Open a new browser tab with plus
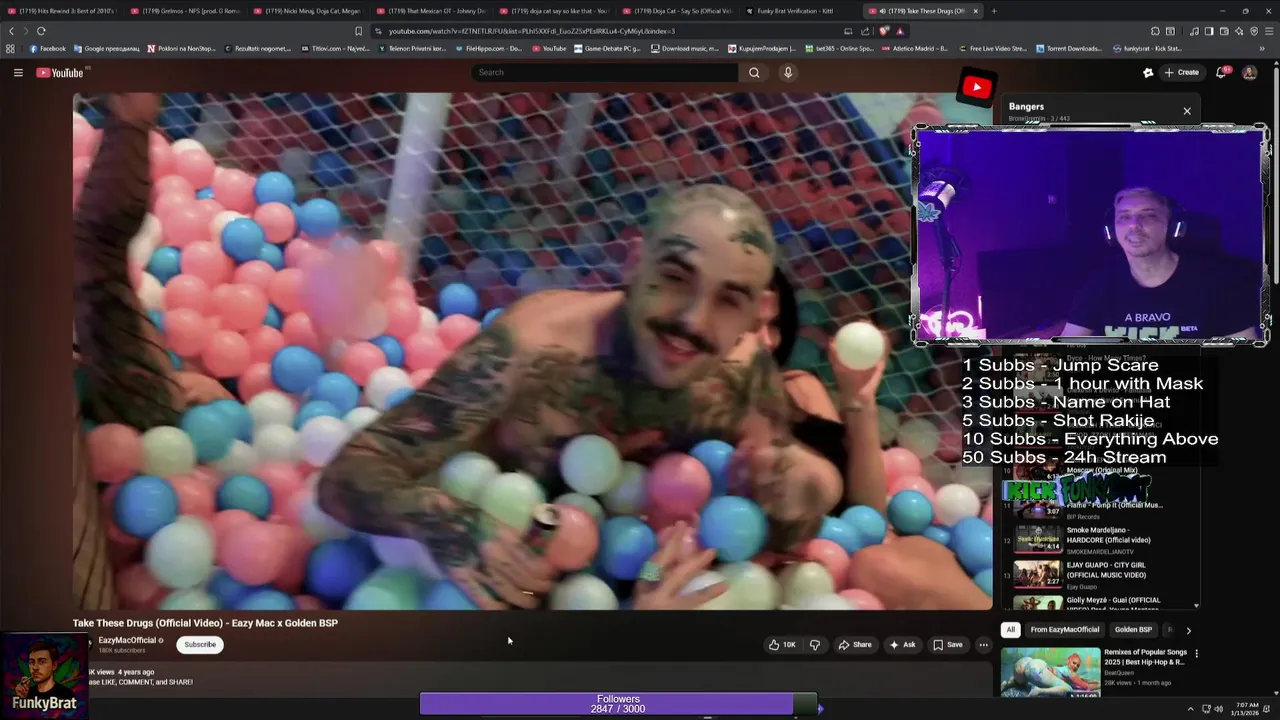 (x=994, y=11)
